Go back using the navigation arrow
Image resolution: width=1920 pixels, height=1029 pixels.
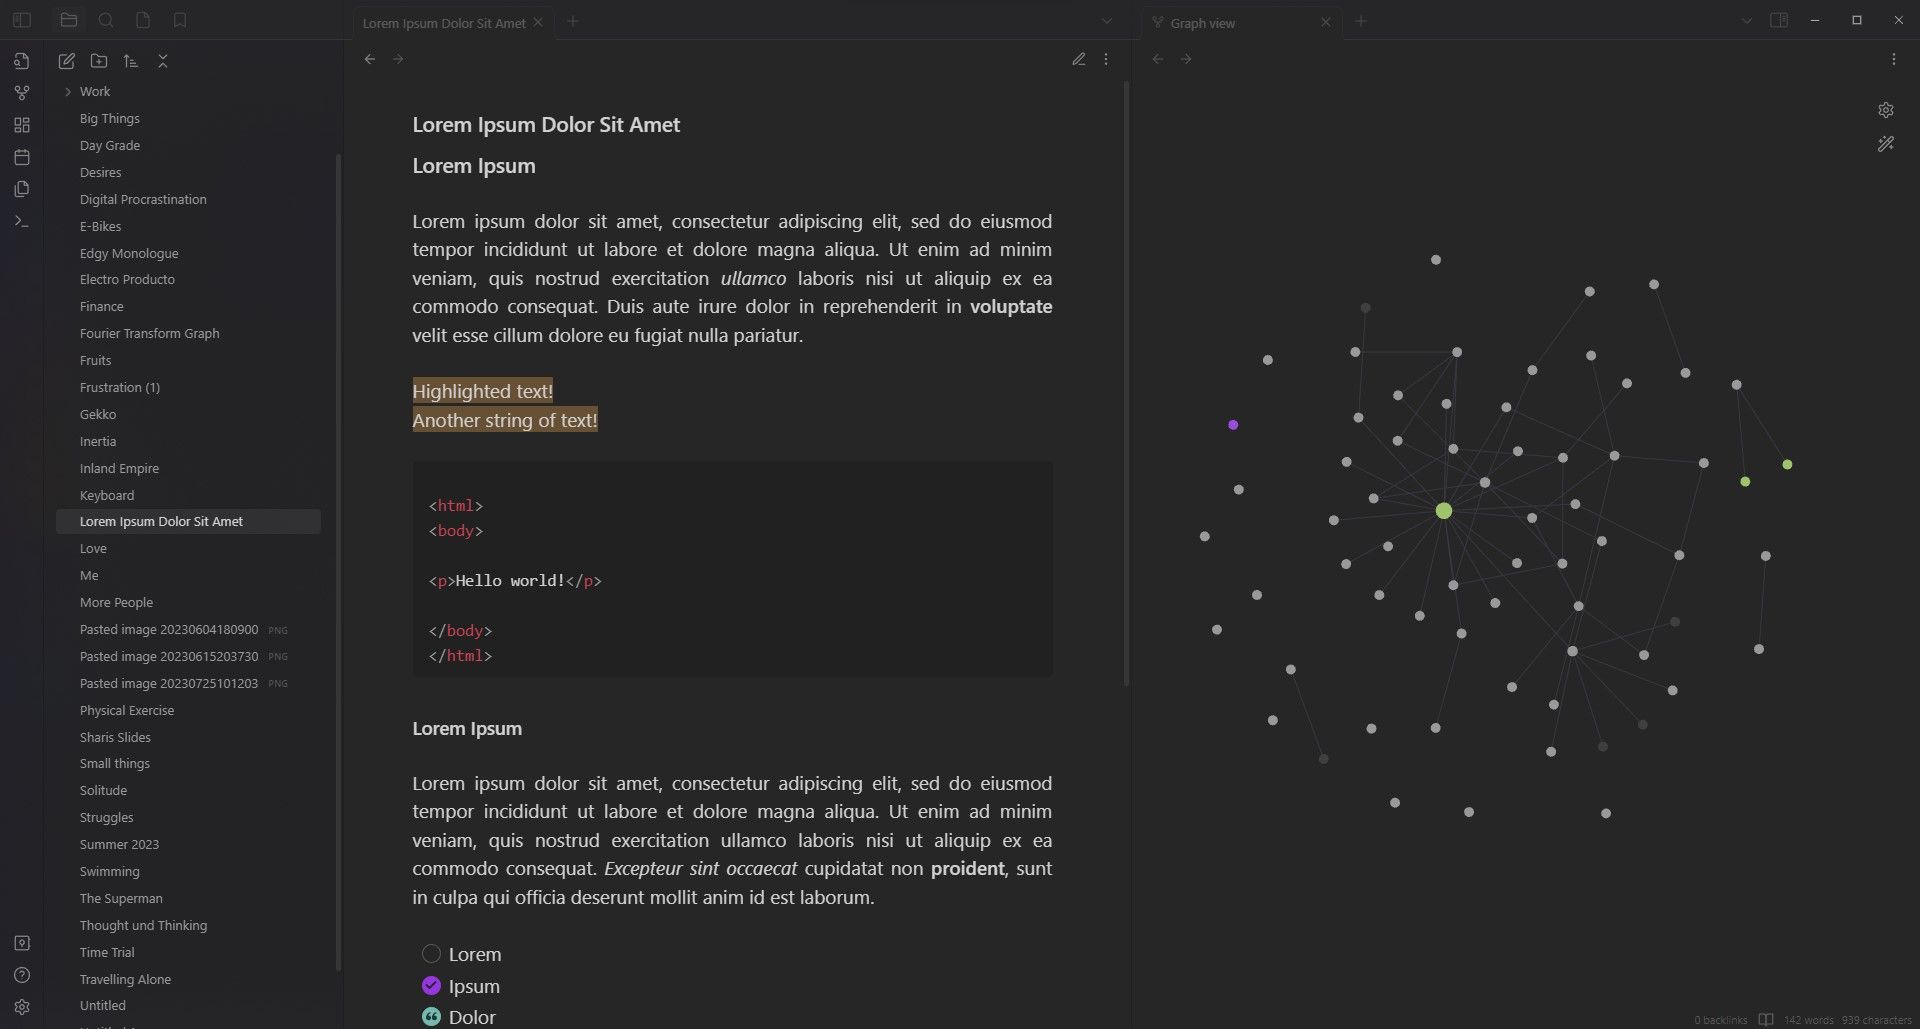click(369, 59)
